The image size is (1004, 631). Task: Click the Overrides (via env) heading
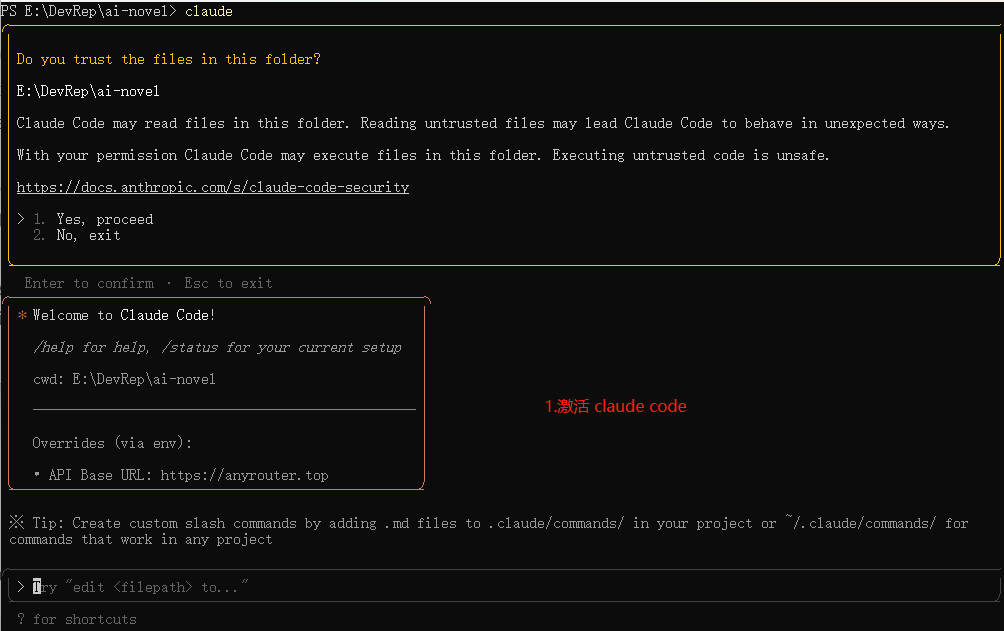(x=112, y=443)
